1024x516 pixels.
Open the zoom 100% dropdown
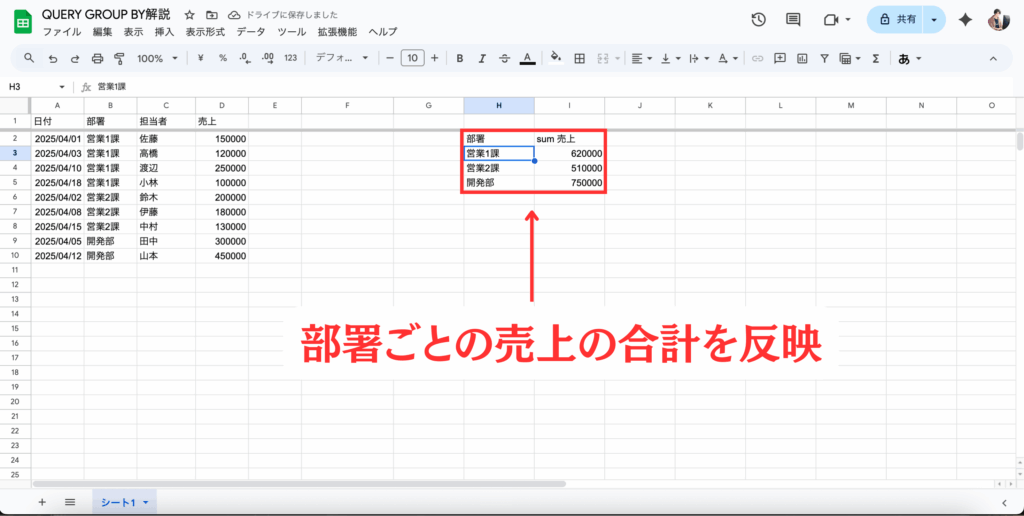click(x=156, y=59)
